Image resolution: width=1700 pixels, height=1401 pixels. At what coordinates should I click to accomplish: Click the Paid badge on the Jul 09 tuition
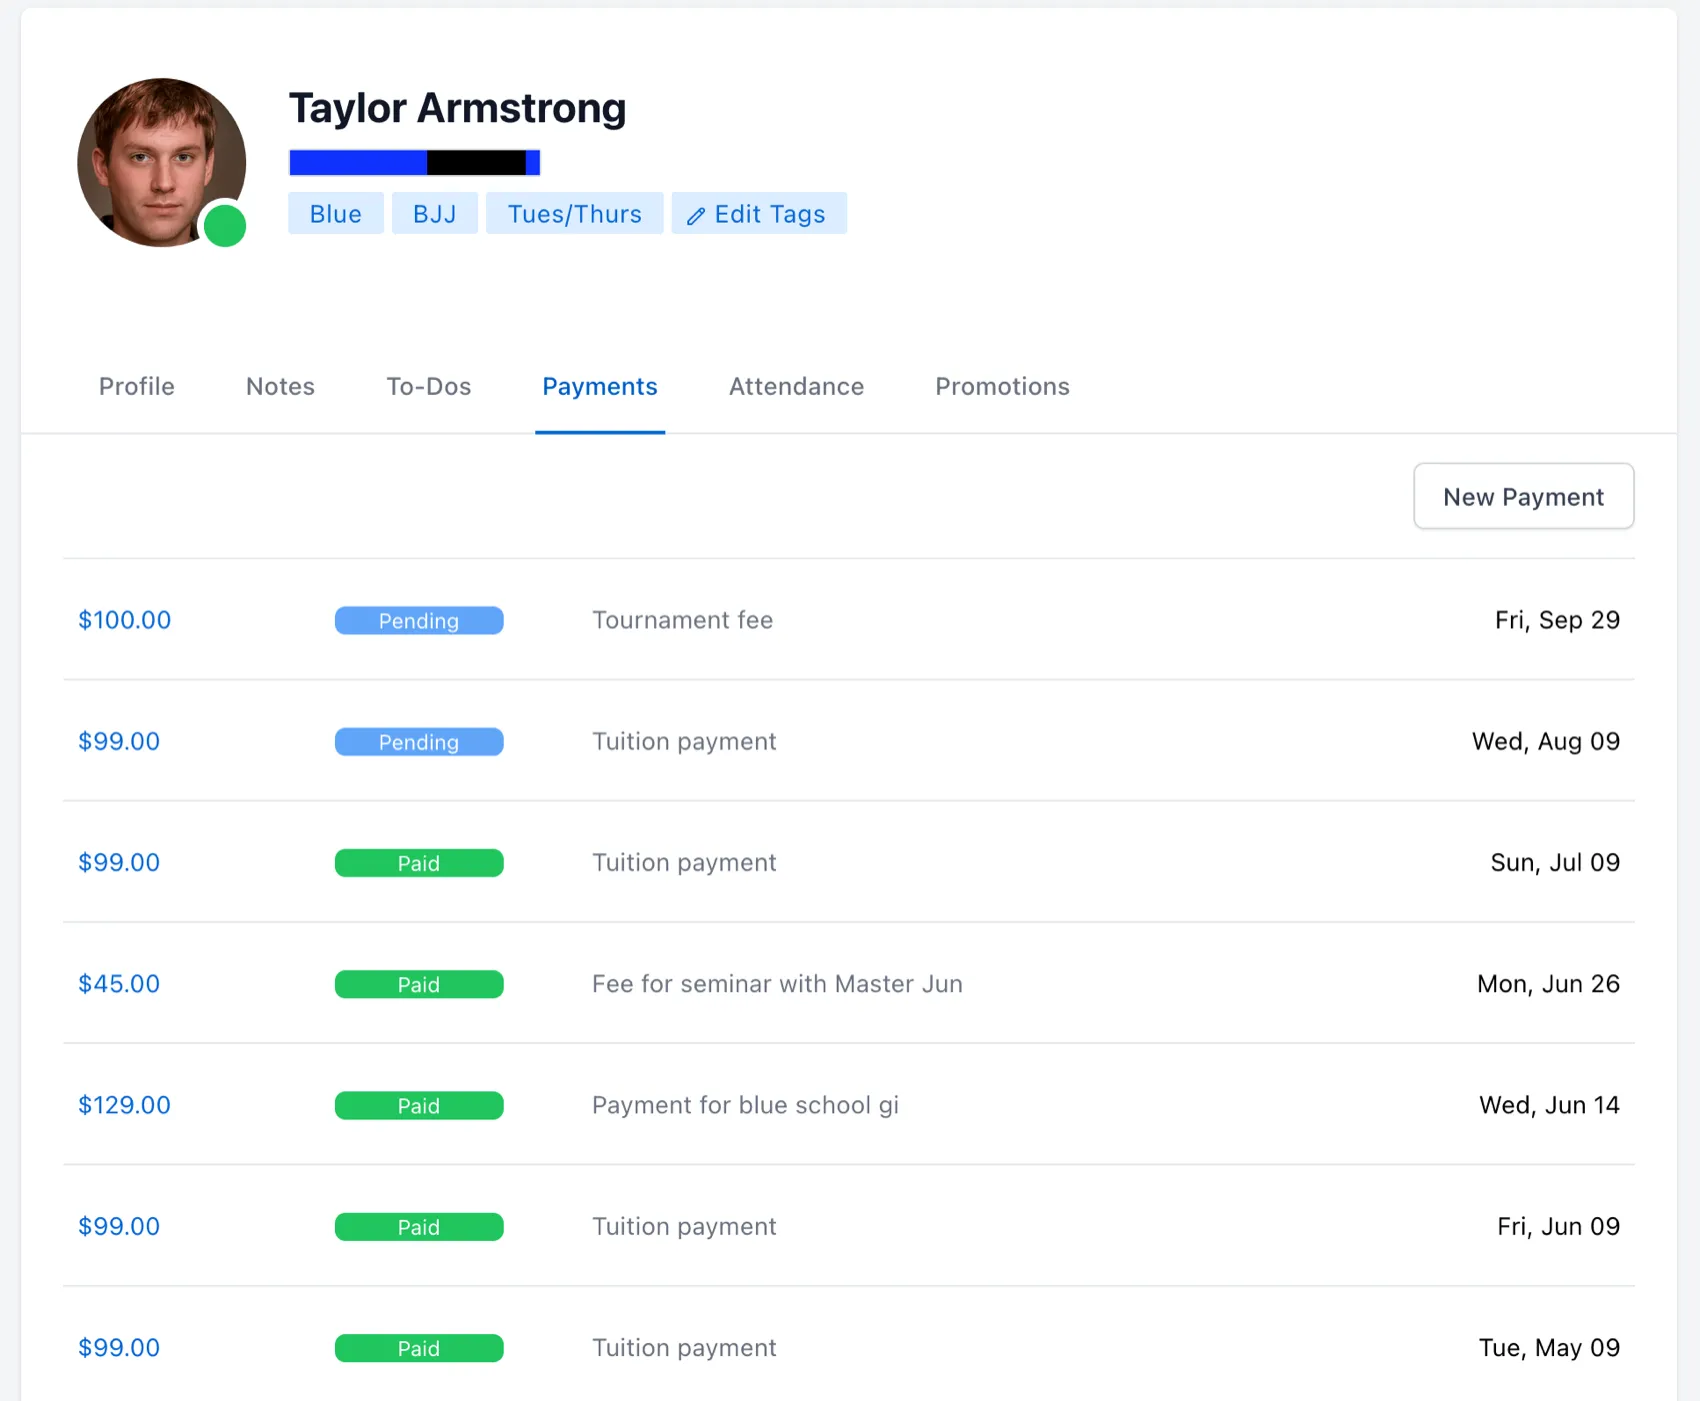419,862
